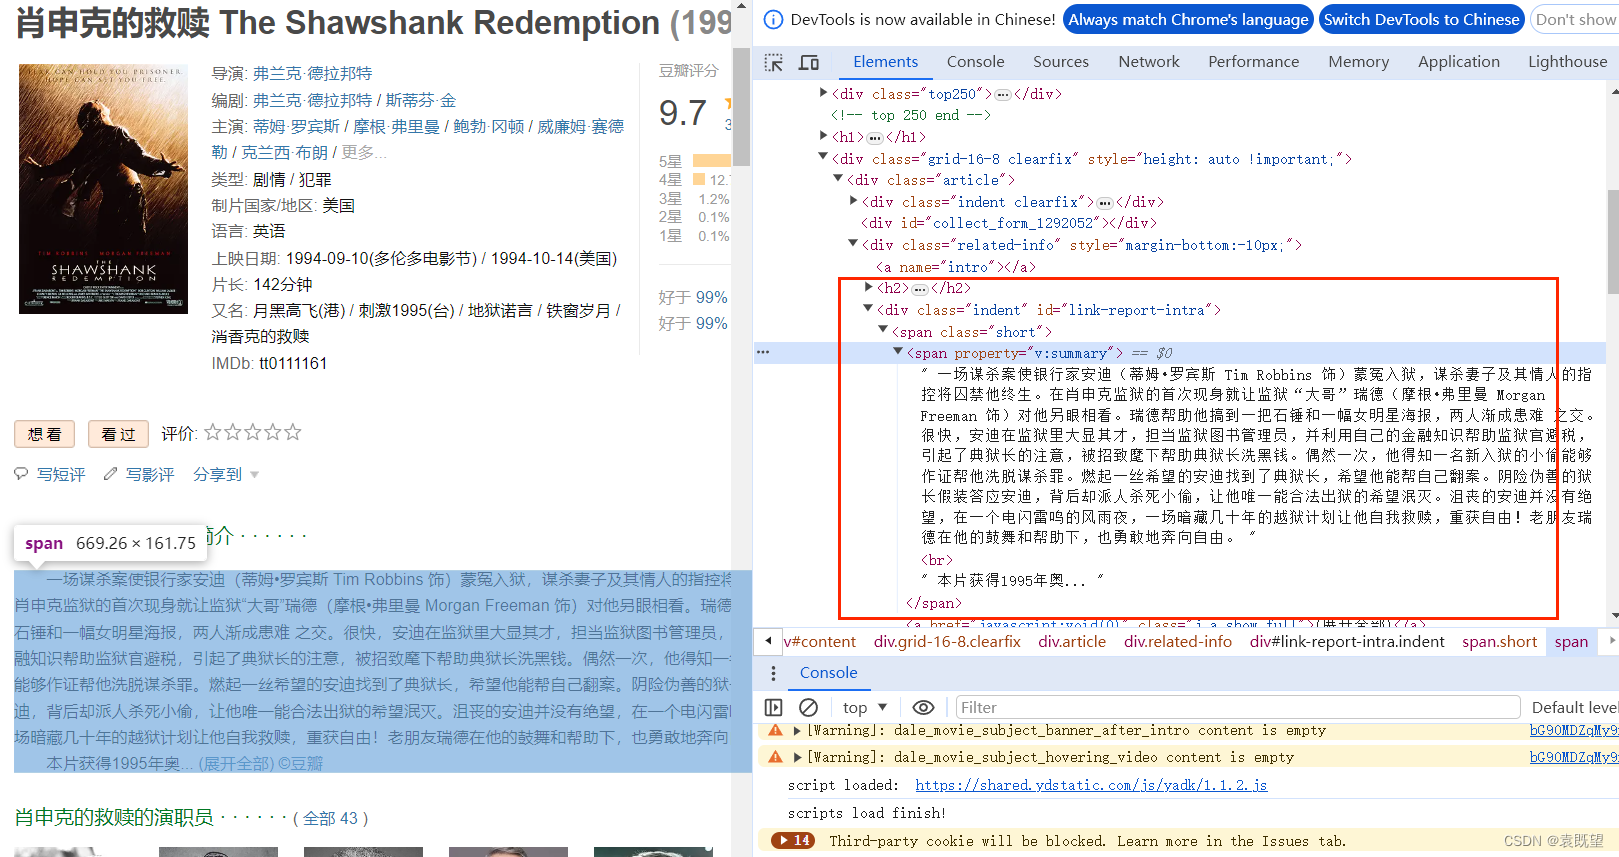Open the yadk 1.1.2.js script URL
This screenshot has width=1619, height=857.
coord(1091,785)
